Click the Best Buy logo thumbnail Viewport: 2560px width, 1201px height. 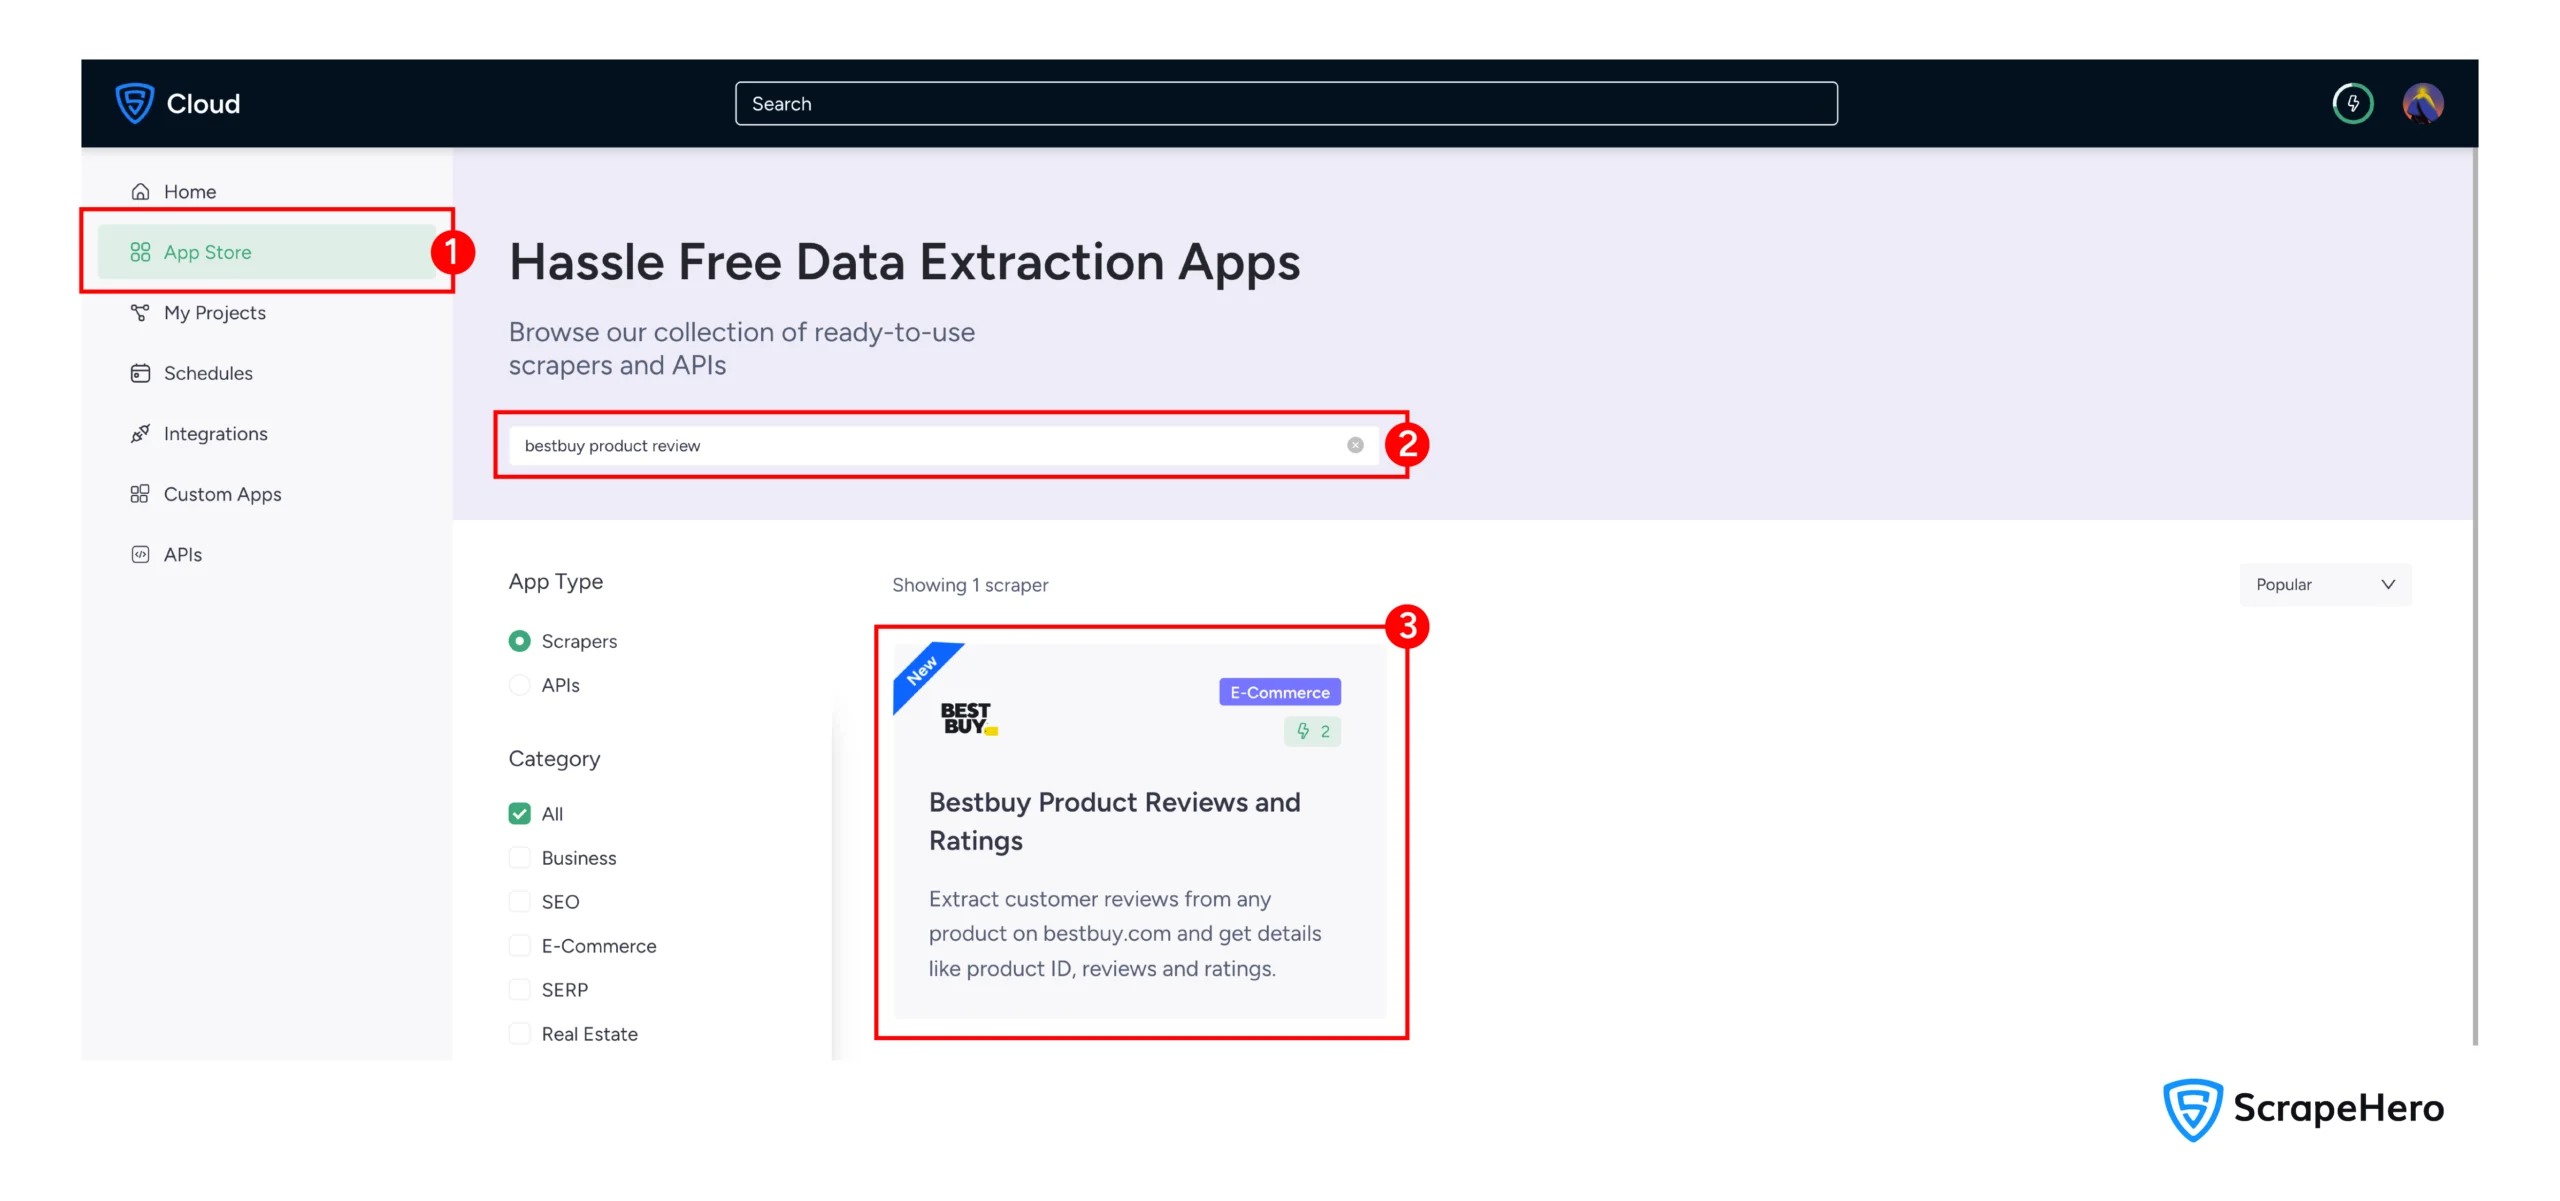(x=967, y=718)
